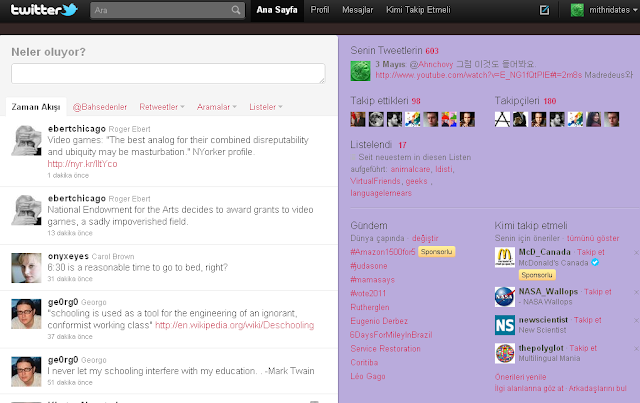
Task: Click the Önerileri yenile link
Action: tap(520, 377)
